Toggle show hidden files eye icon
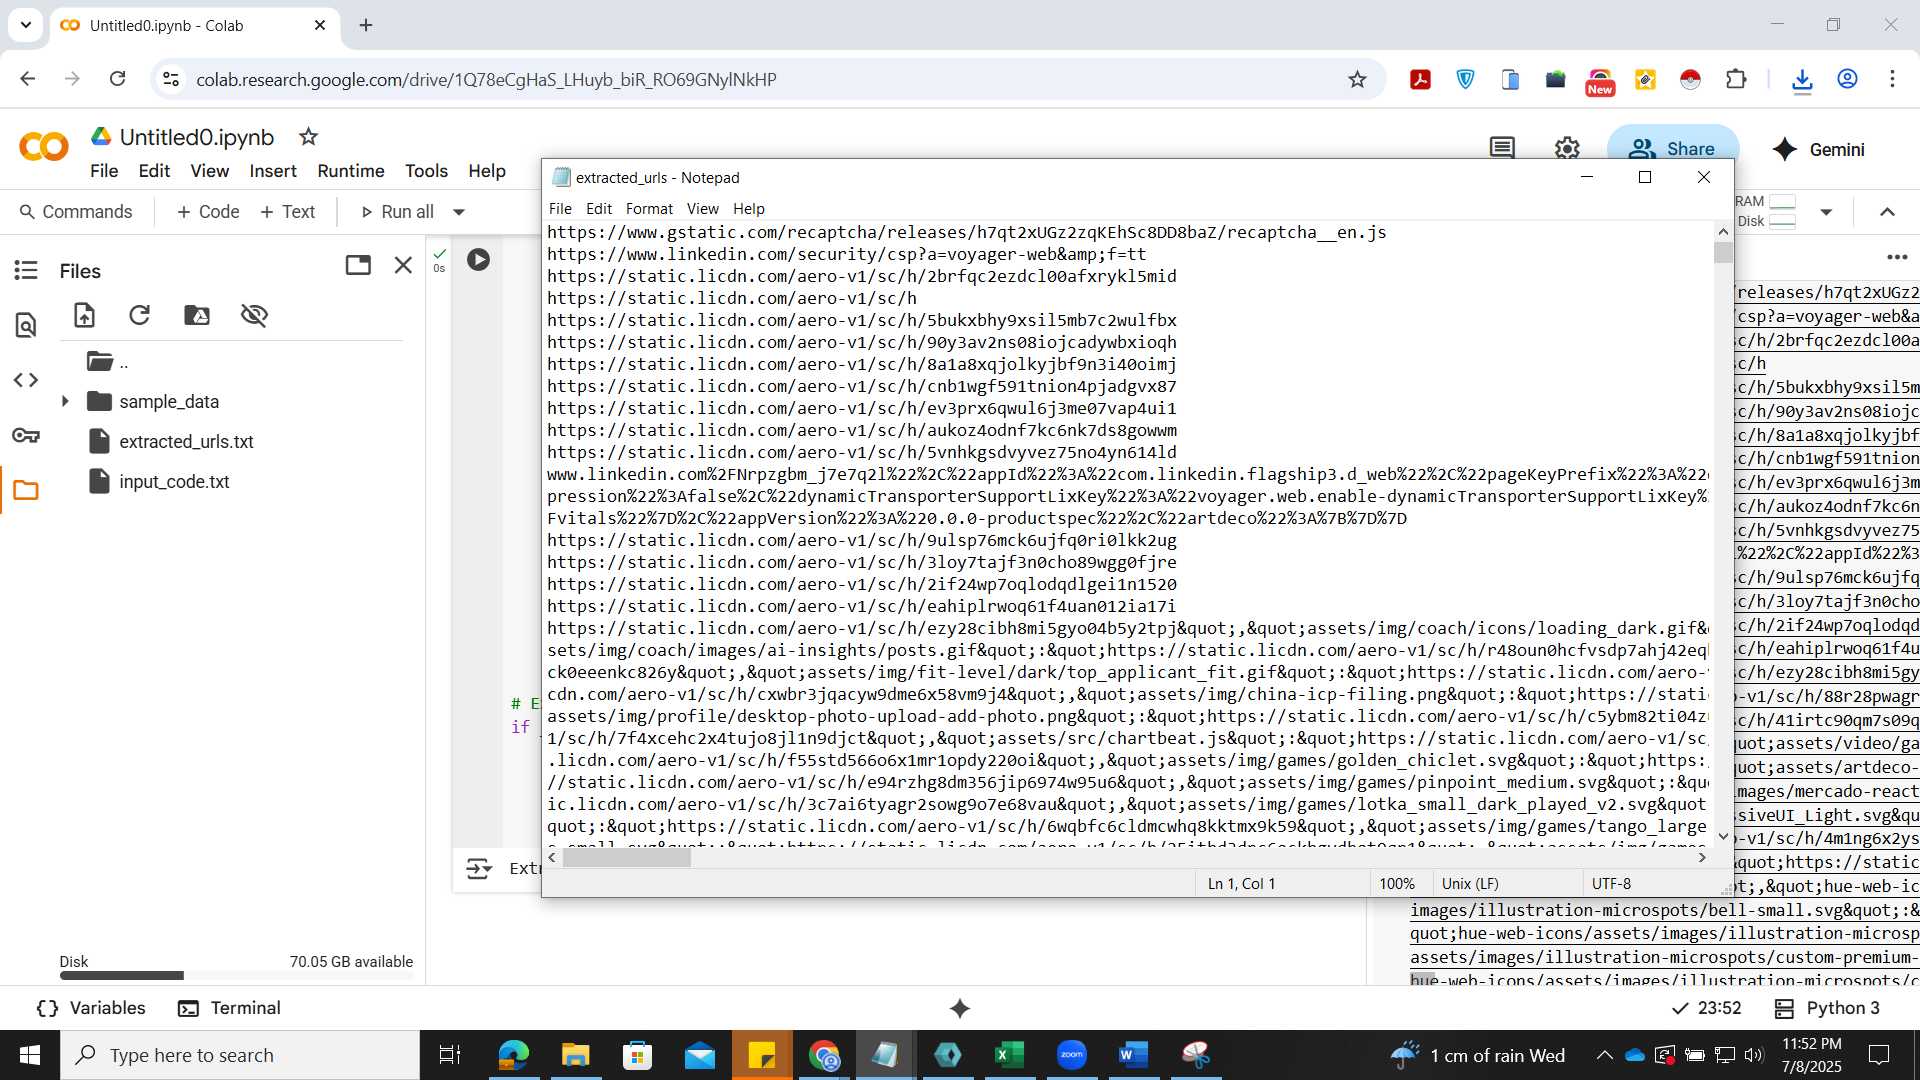The width and height of the screenshot is (1920, 1080). tap(254, 316)
